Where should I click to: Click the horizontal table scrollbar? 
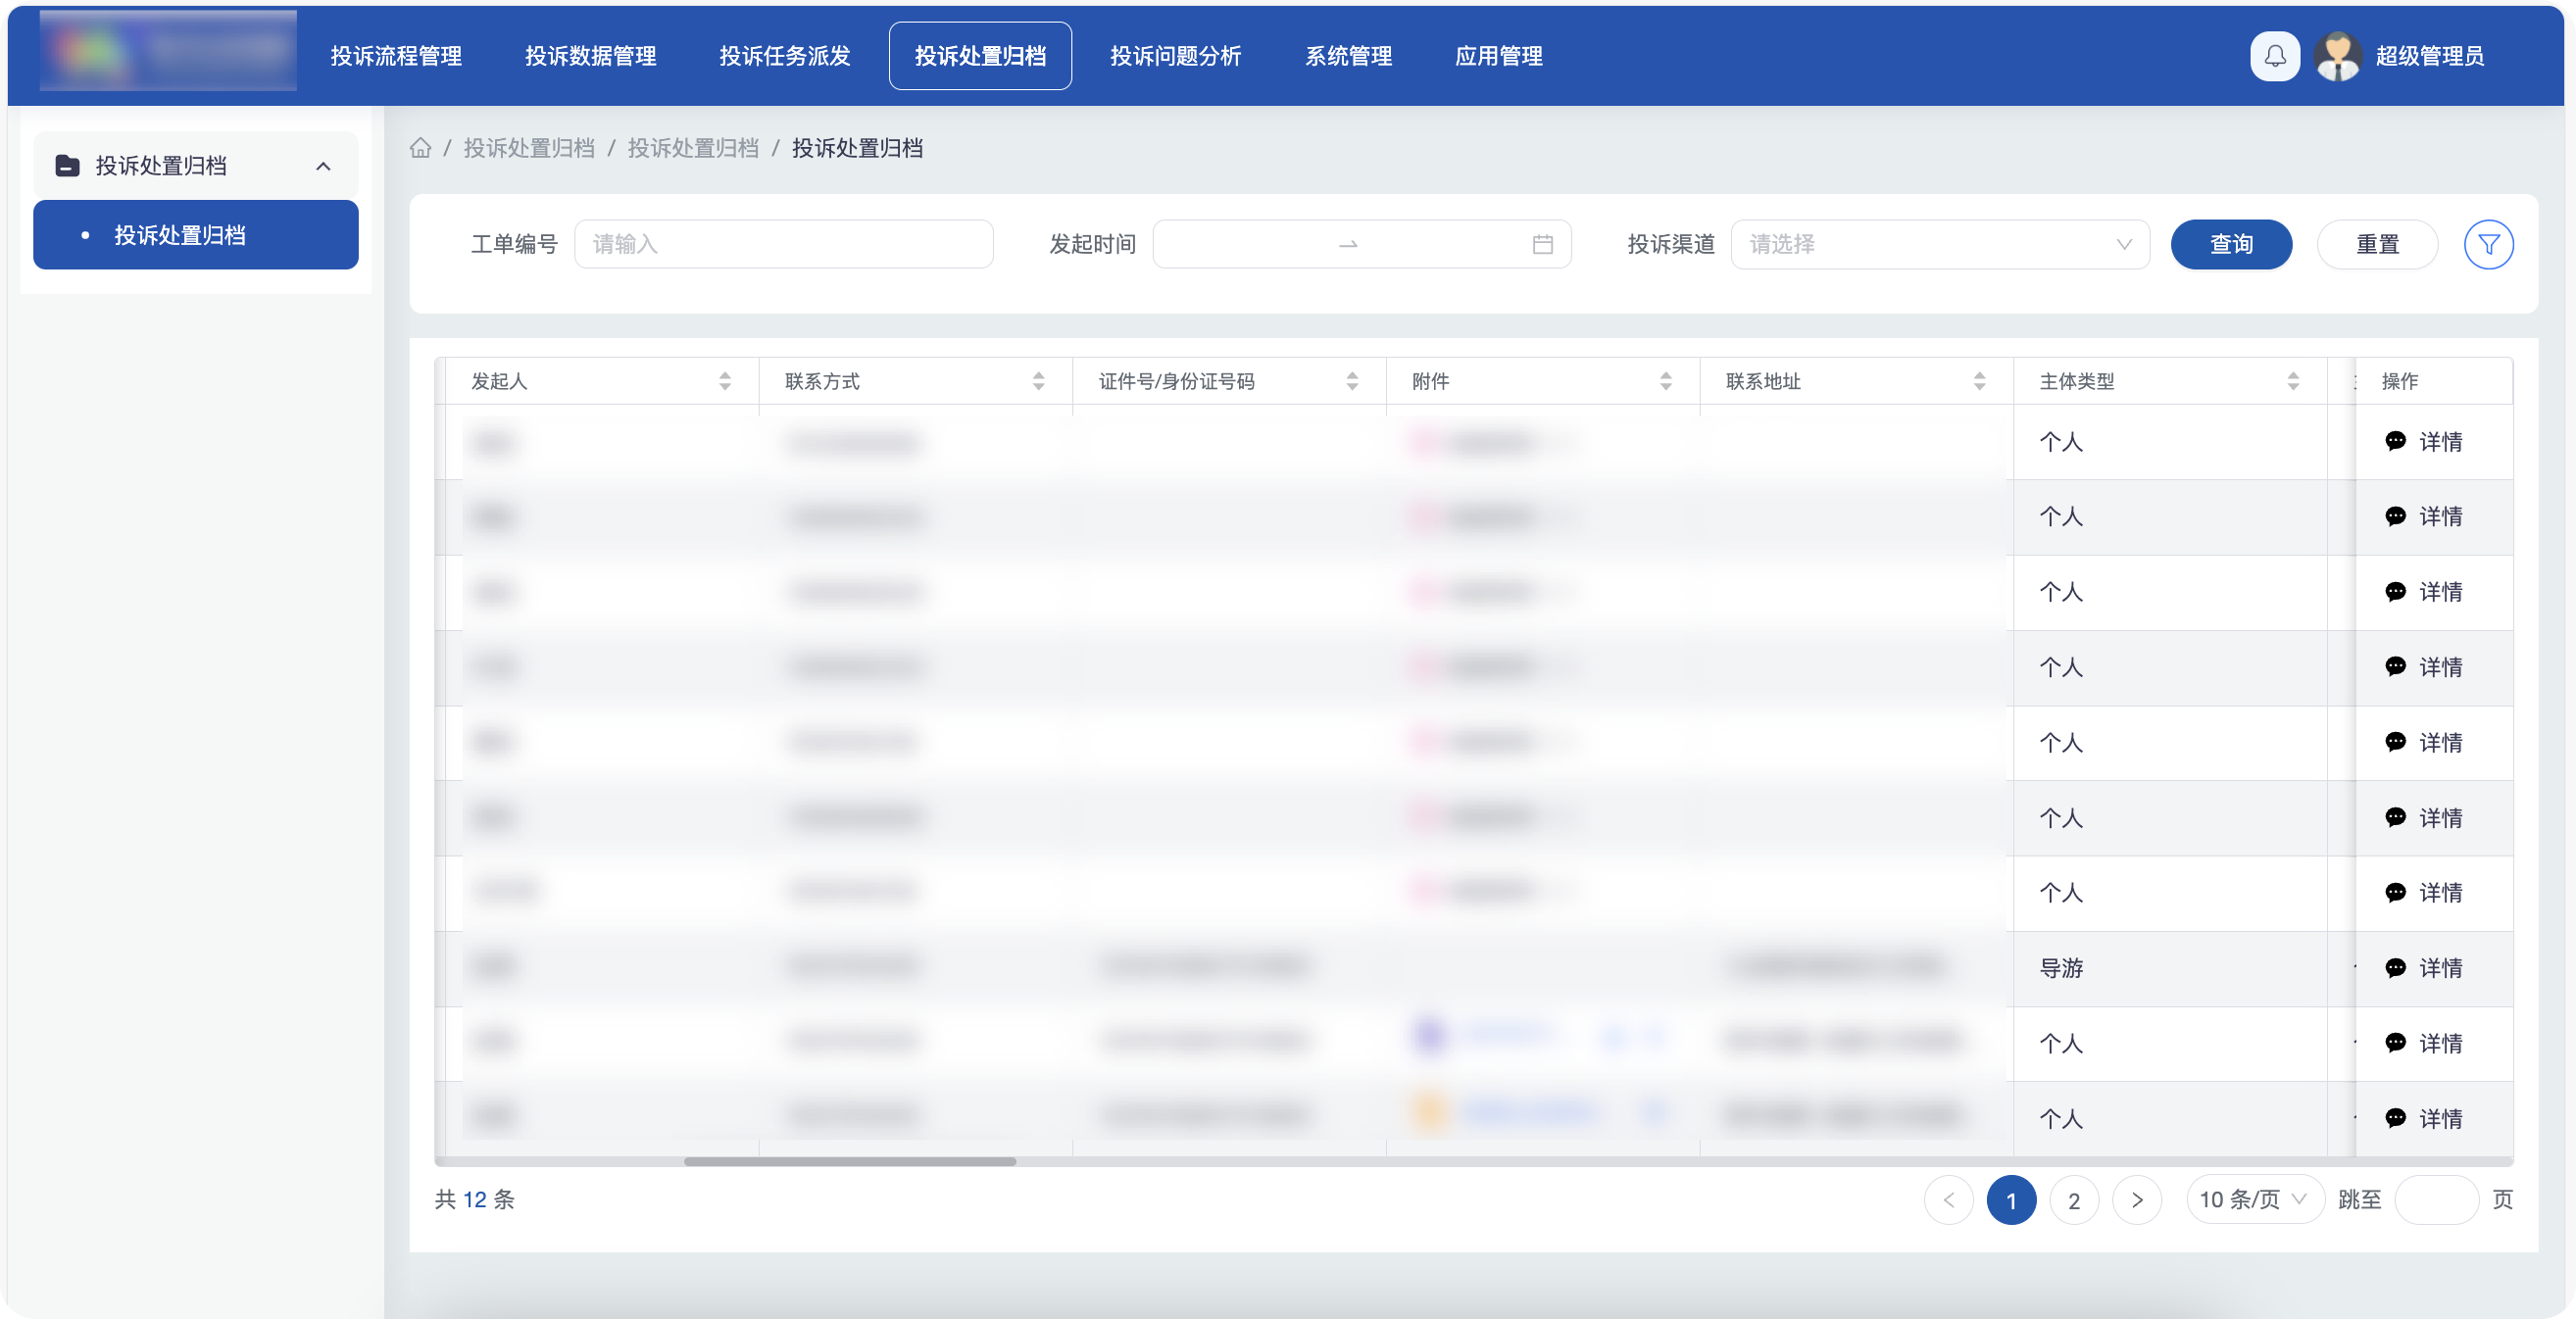[850, 1161]
